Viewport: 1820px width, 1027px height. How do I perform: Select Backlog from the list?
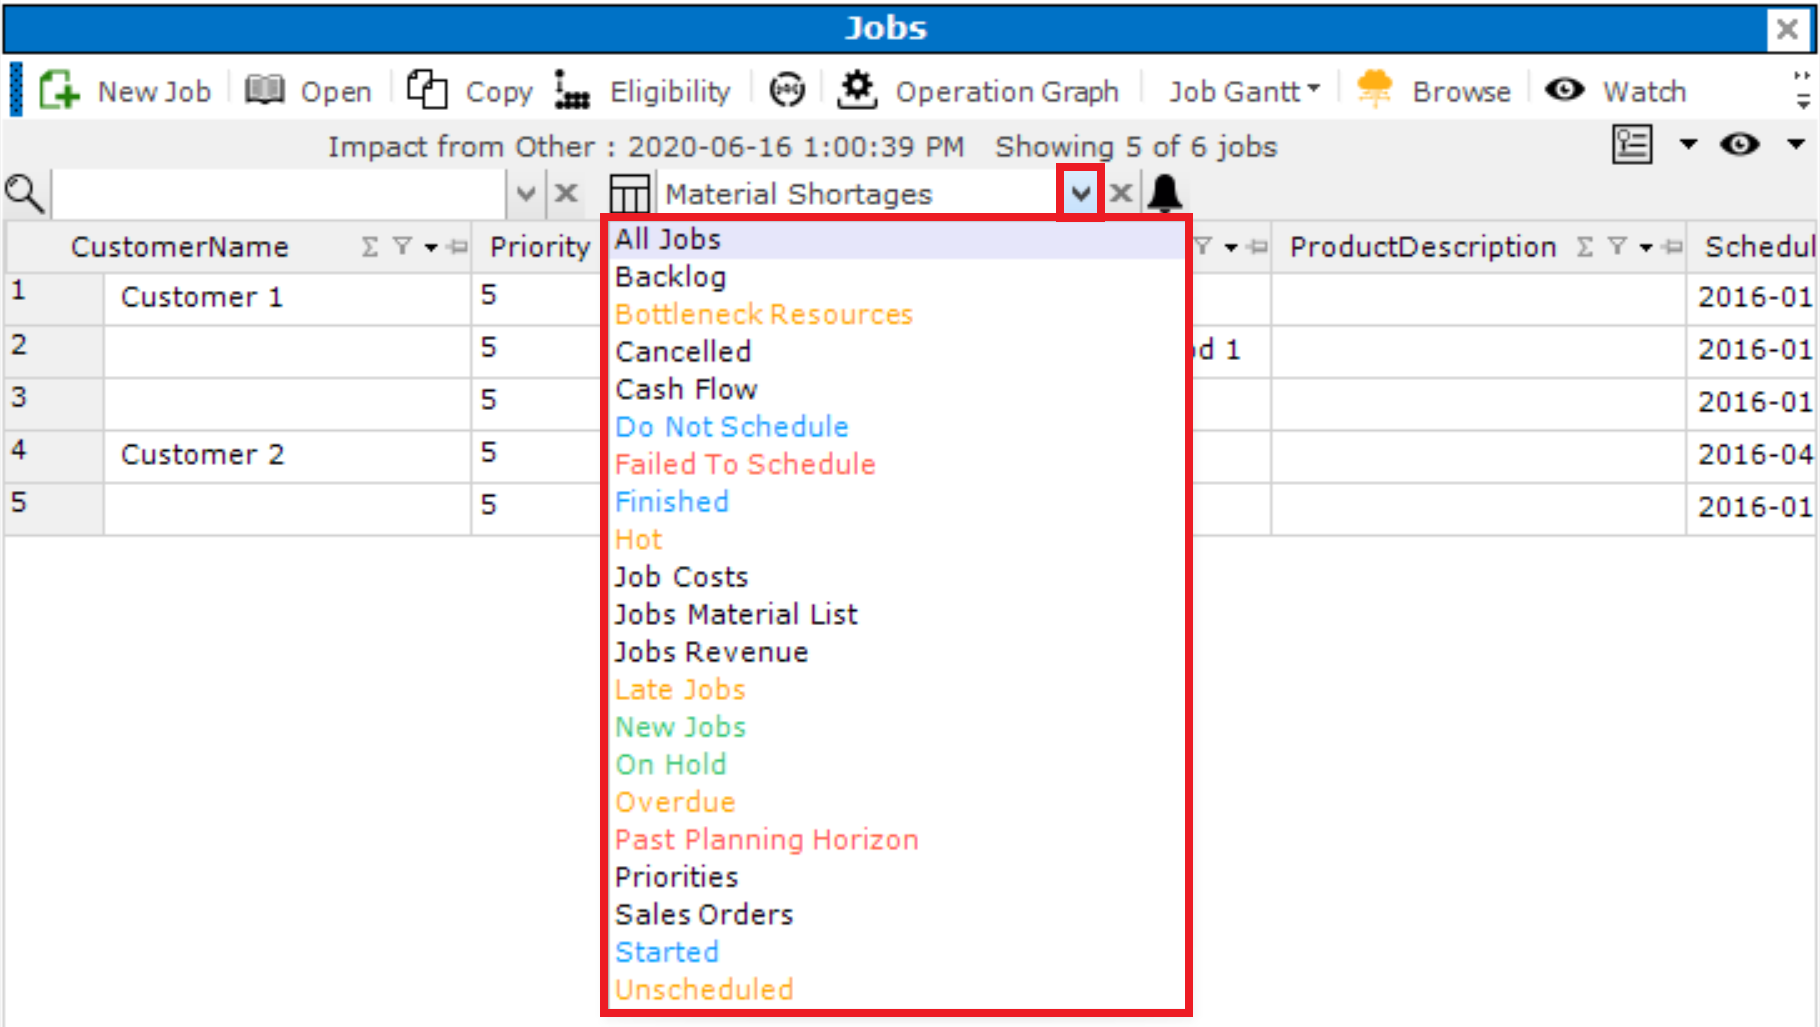897,277
